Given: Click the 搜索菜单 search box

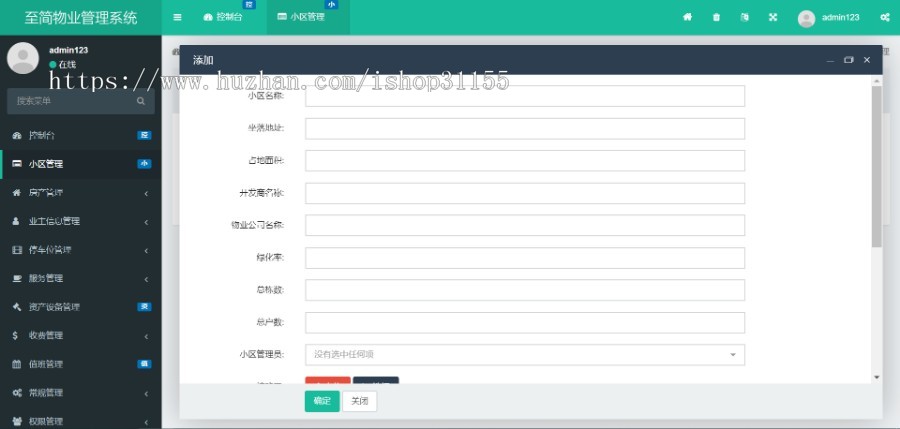Looking at the screenshot, I should pyautogui.click(x=80, y=101).
